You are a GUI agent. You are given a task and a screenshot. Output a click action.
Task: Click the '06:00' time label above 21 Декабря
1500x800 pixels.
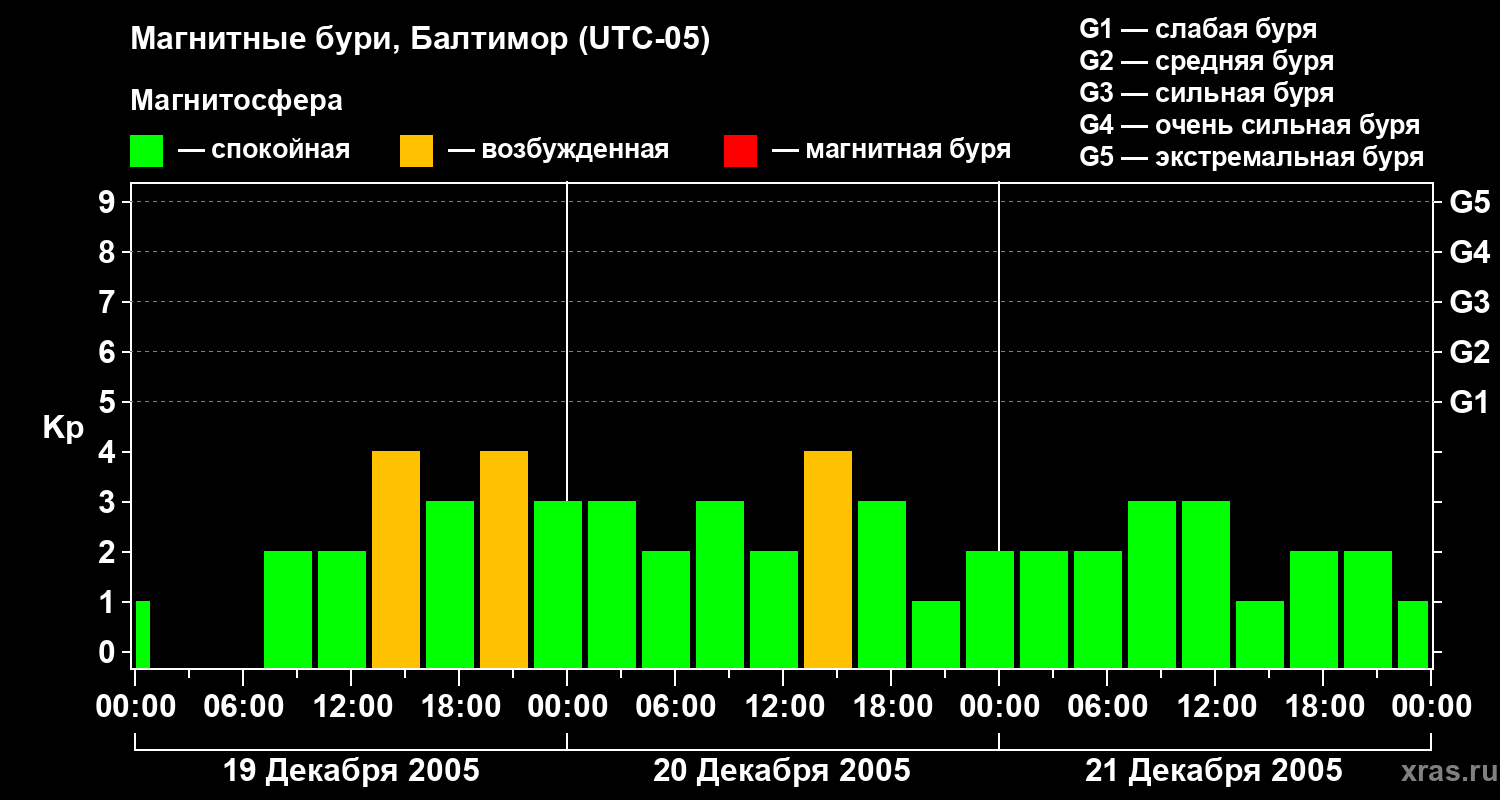(1107, 707)
